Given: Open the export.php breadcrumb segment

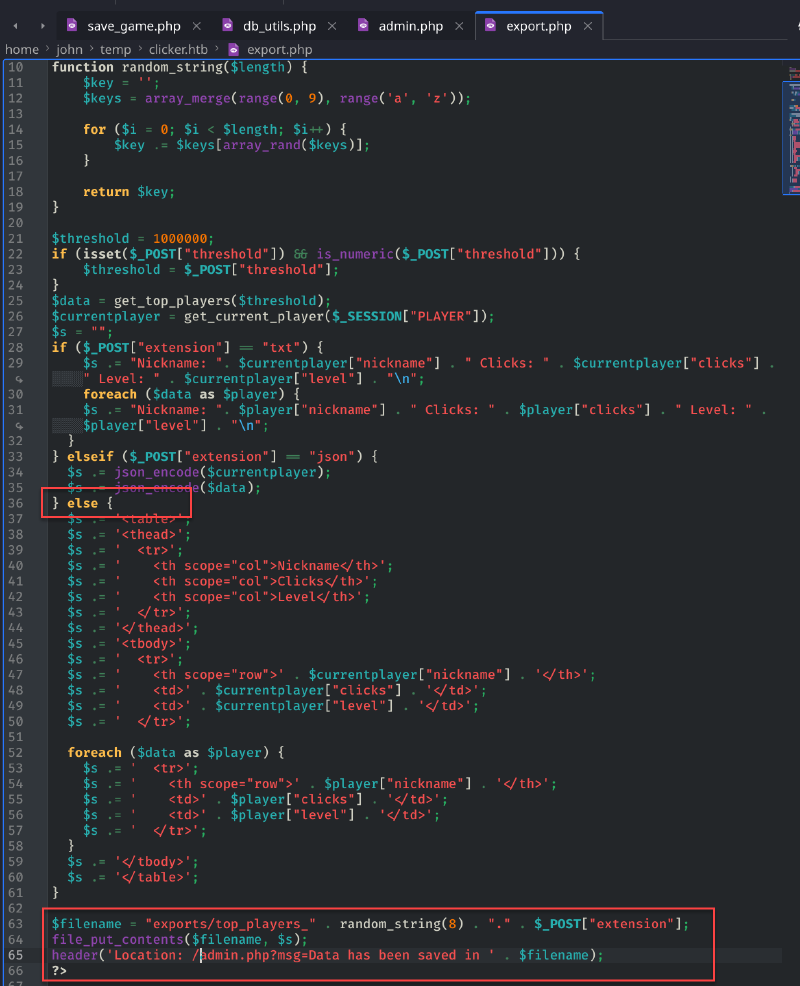Looking at the screenshot, I should click(279, 50).
